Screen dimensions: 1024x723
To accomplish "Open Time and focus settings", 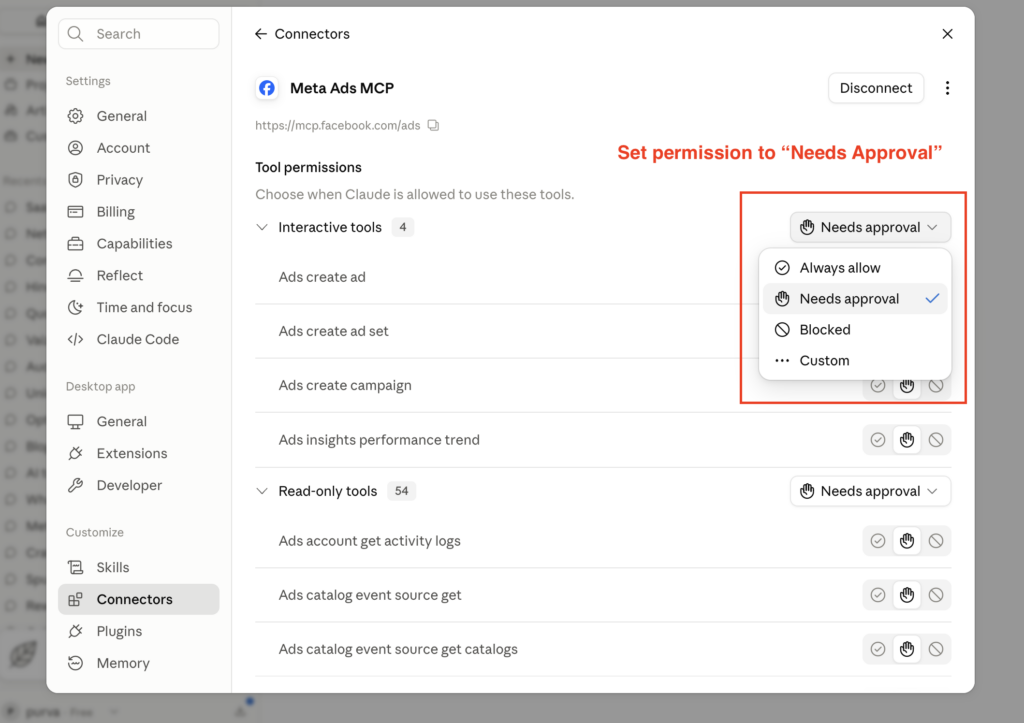I will [x=138, y=308].
